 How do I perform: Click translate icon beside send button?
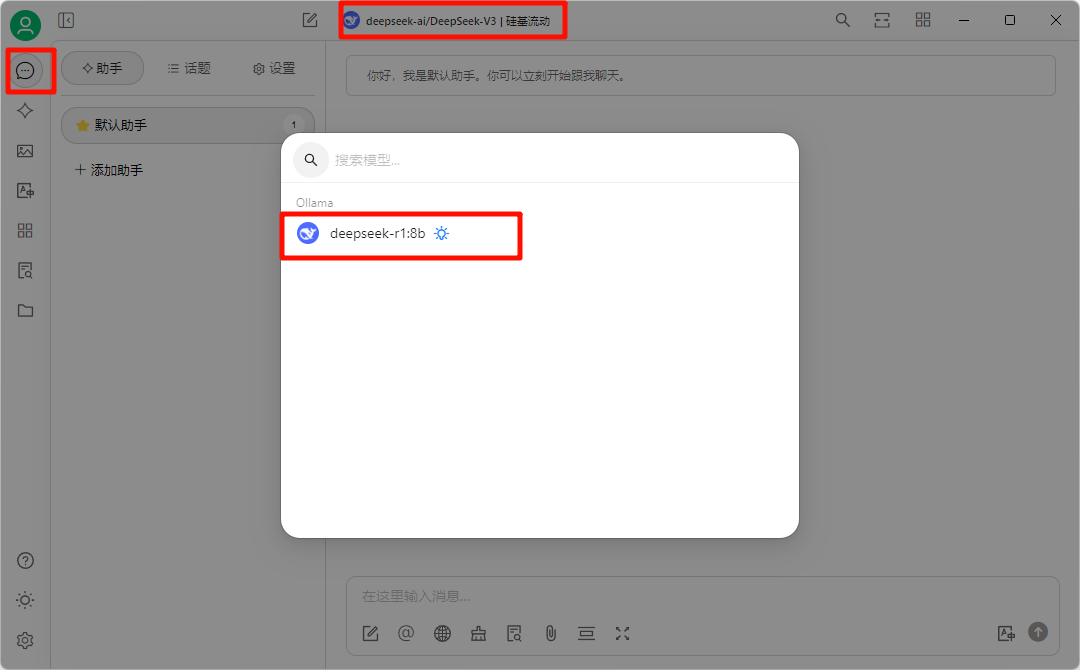tap(1006, 634)
